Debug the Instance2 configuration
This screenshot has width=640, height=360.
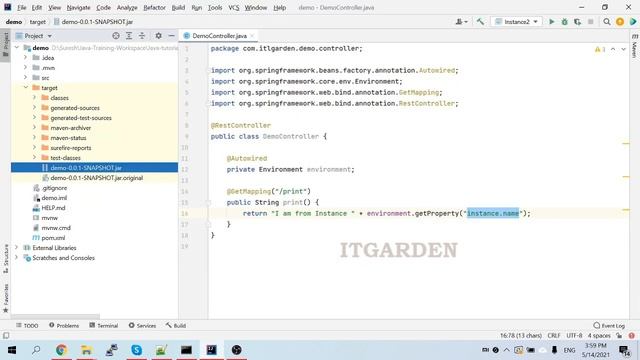click(564, 22)
